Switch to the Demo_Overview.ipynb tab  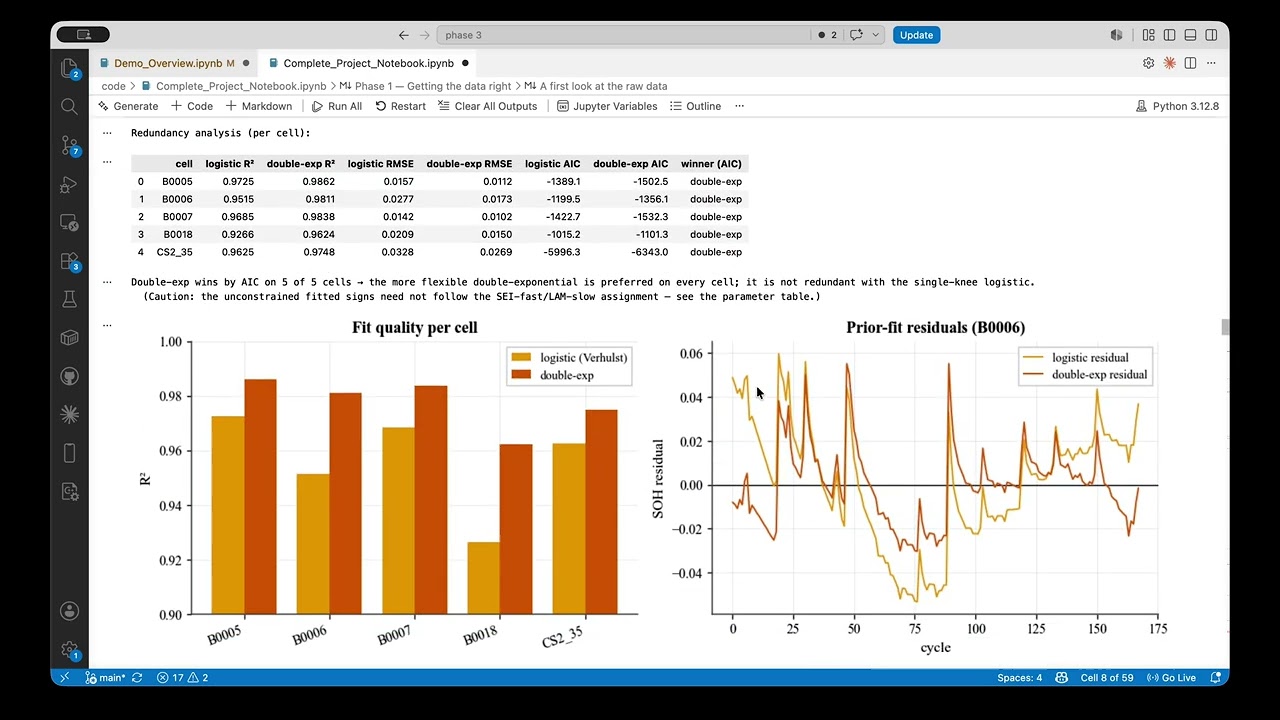(173, 63)
